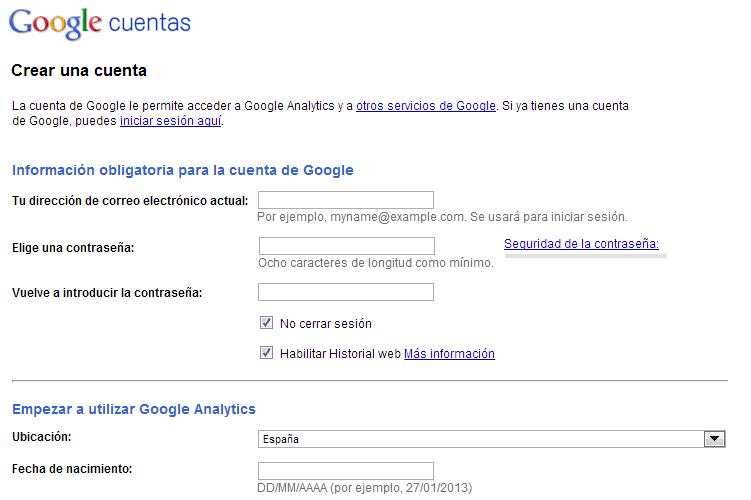Uncheck the "No cerrar sesión" checkbox
The width and height of the screenshot is (751, 500).
(x=267, y=323)
